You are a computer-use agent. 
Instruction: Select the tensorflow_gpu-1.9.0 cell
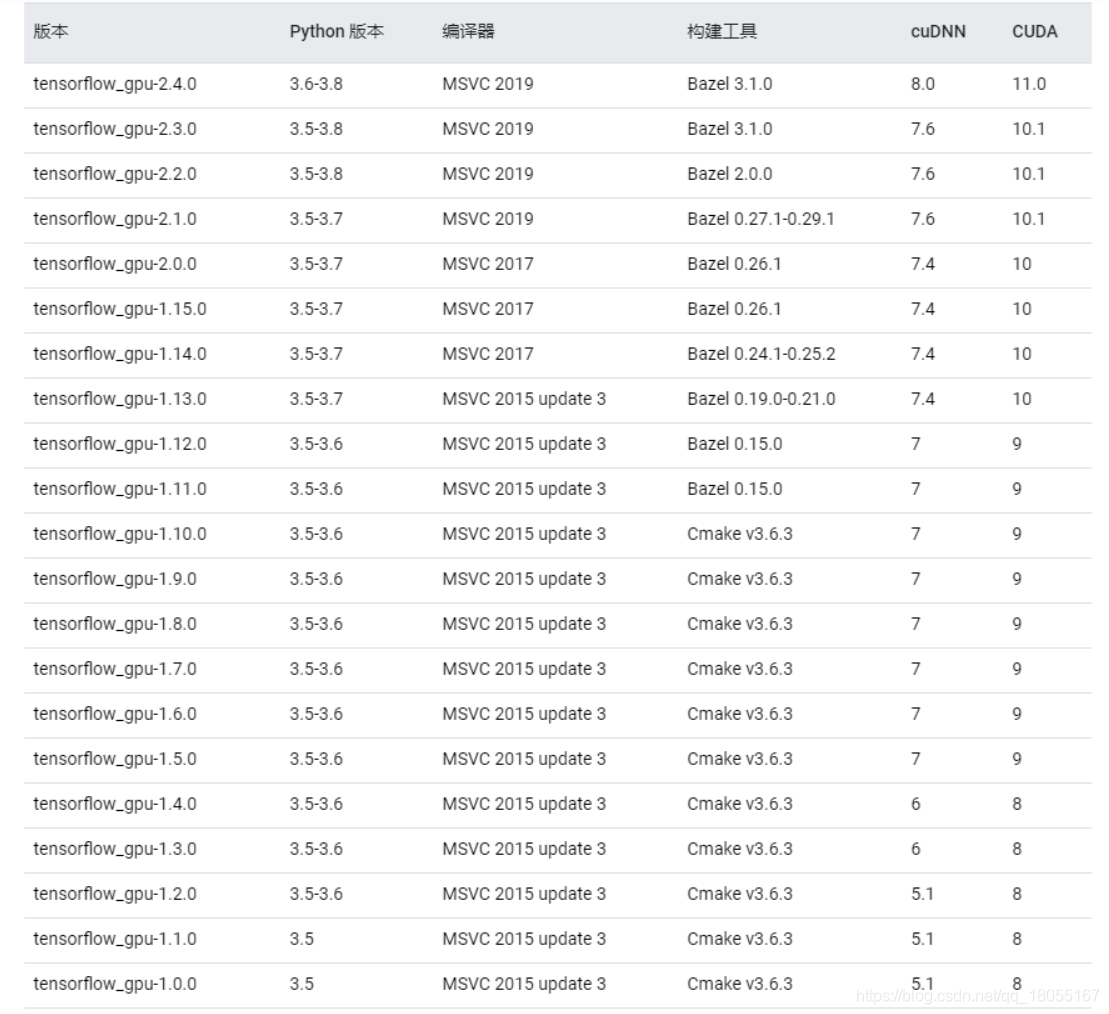point(115,579)
